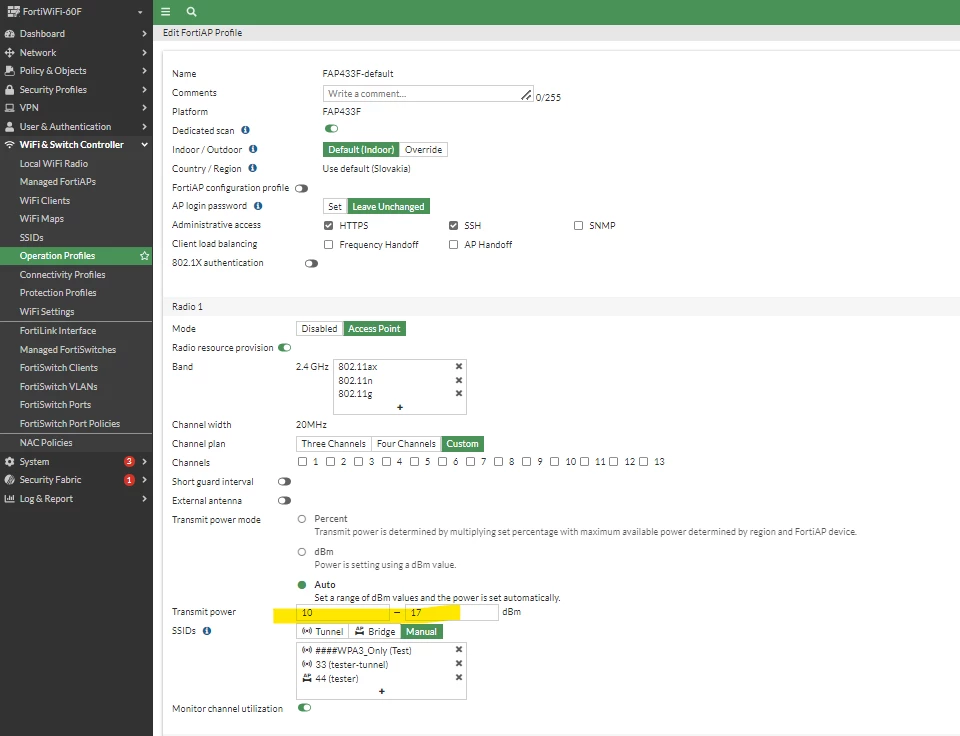Choose the Four Channels channel plan
960x736 pixels.
tap(406, 443)
